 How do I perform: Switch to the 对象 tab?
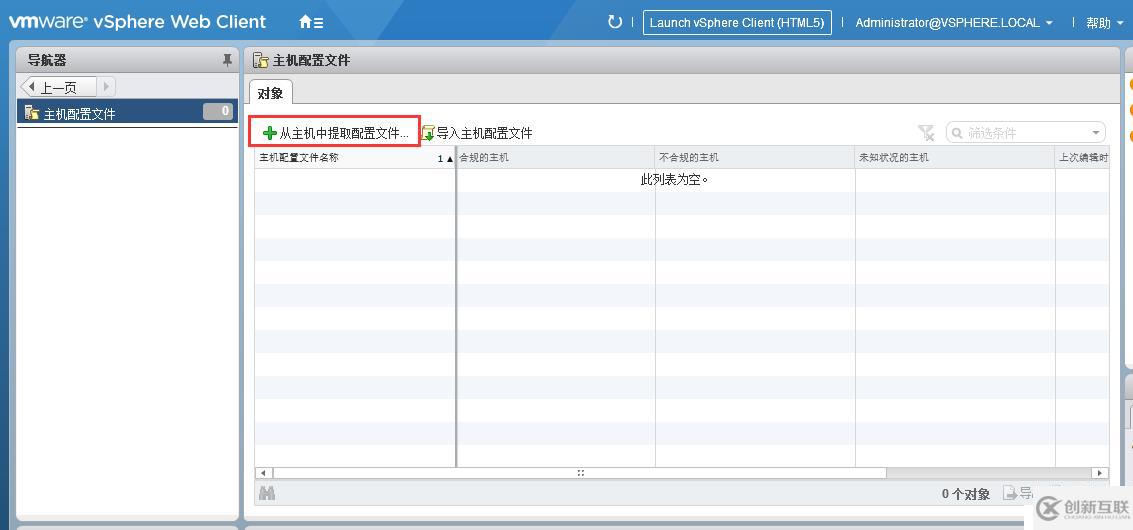[270, 93]
